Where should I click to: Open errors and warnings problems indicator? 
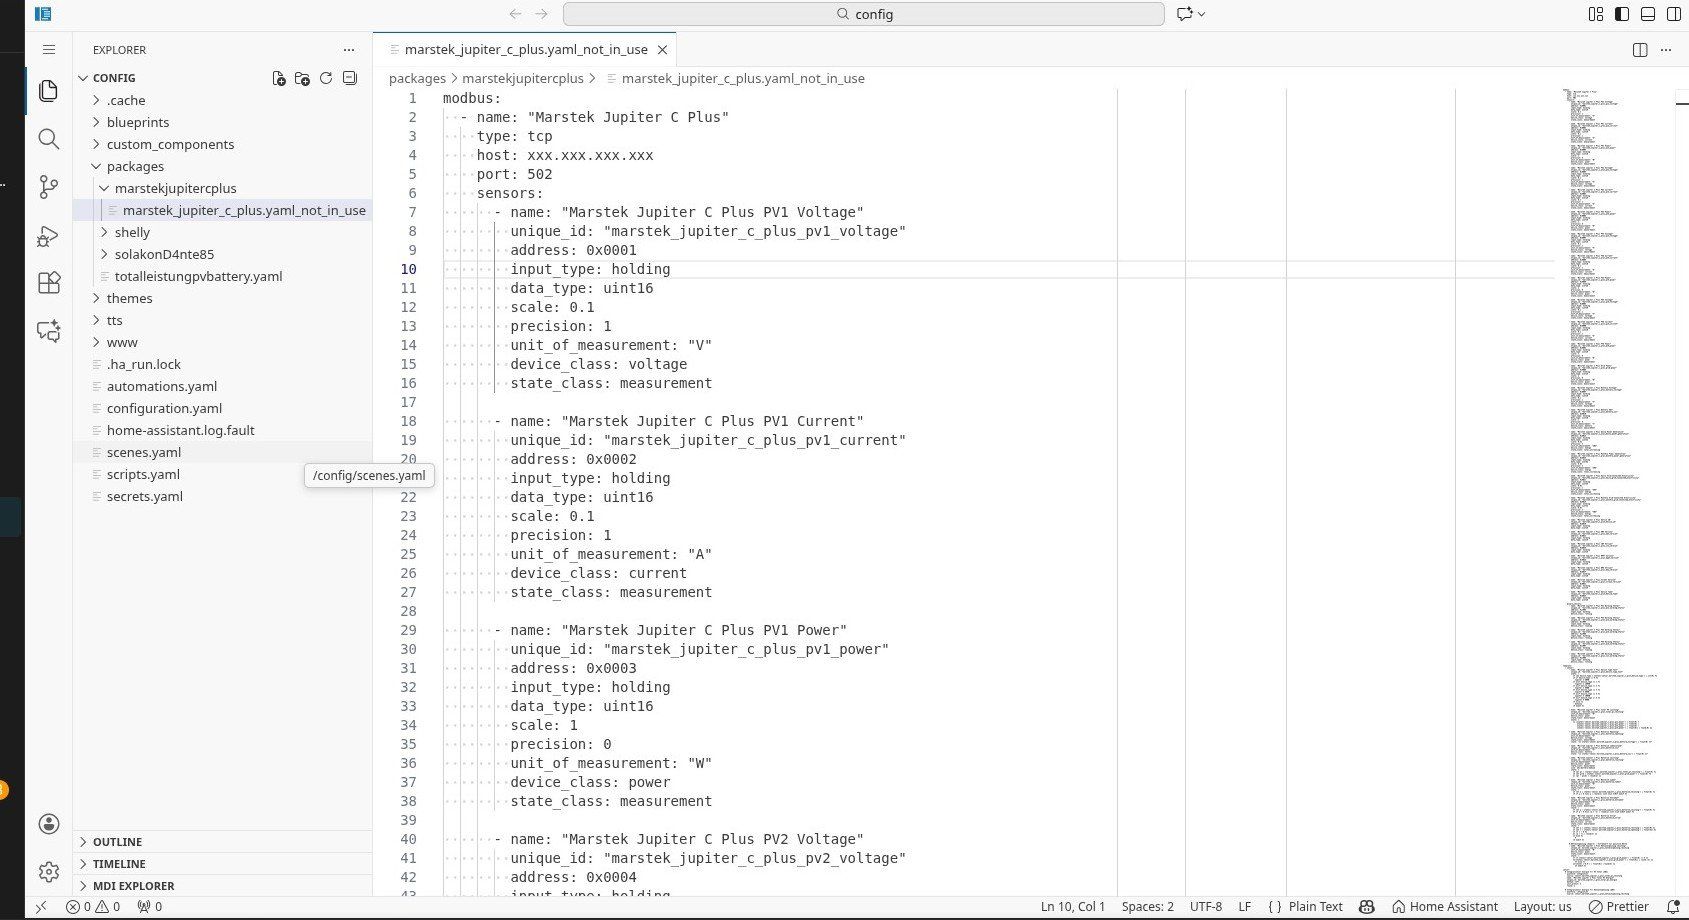[x=93, y=907]
